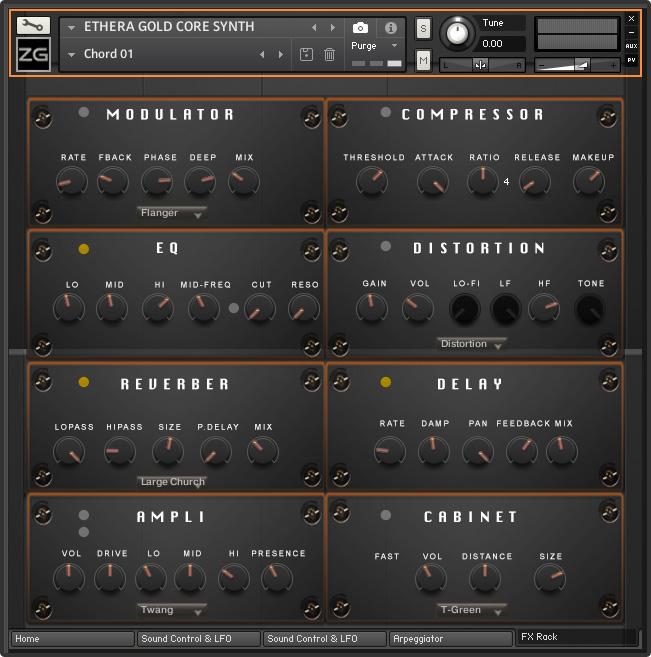Toggle PV button in header
This screenshot has width=651, height=657.
point(631,60)
